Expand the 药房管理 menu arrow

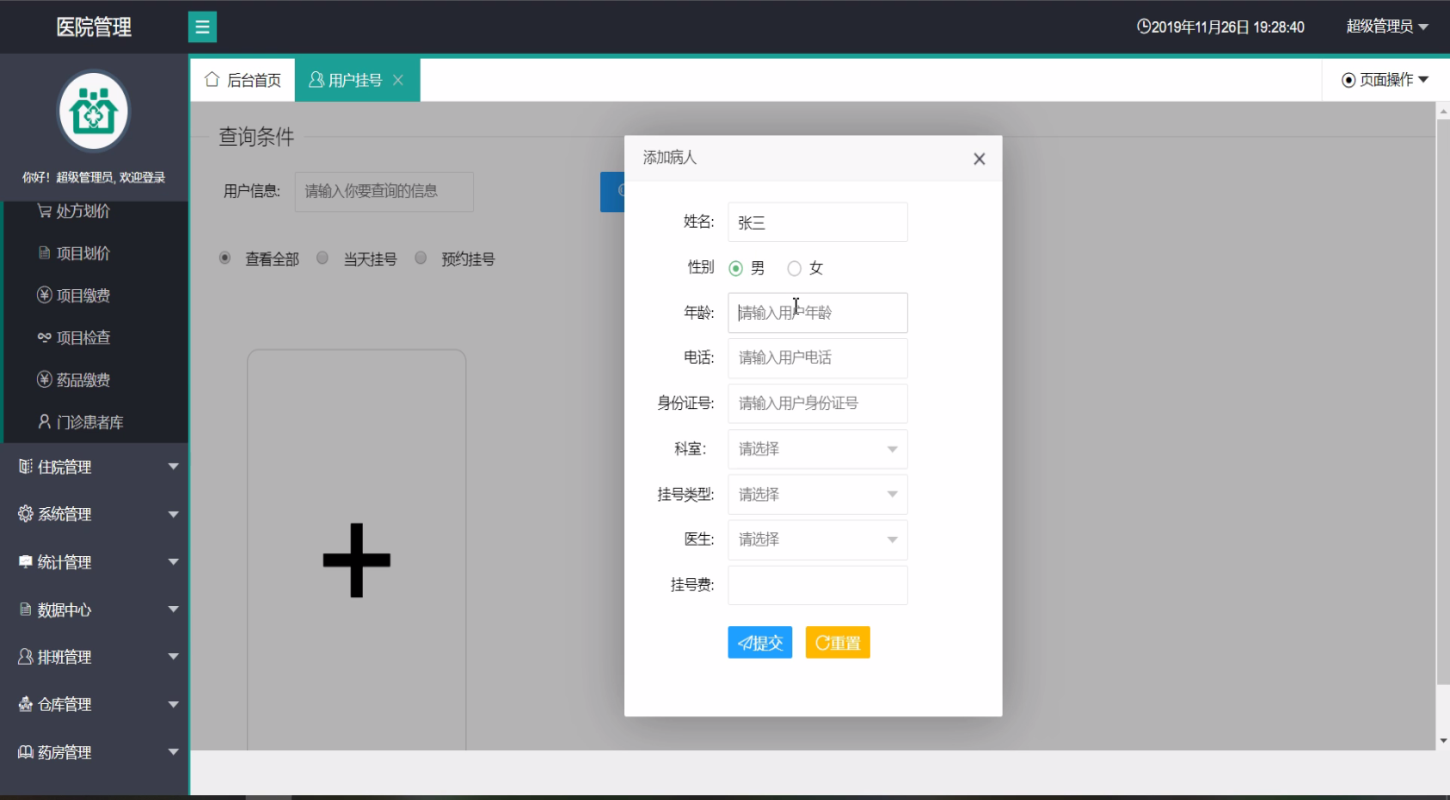click(x=173, y=752)
